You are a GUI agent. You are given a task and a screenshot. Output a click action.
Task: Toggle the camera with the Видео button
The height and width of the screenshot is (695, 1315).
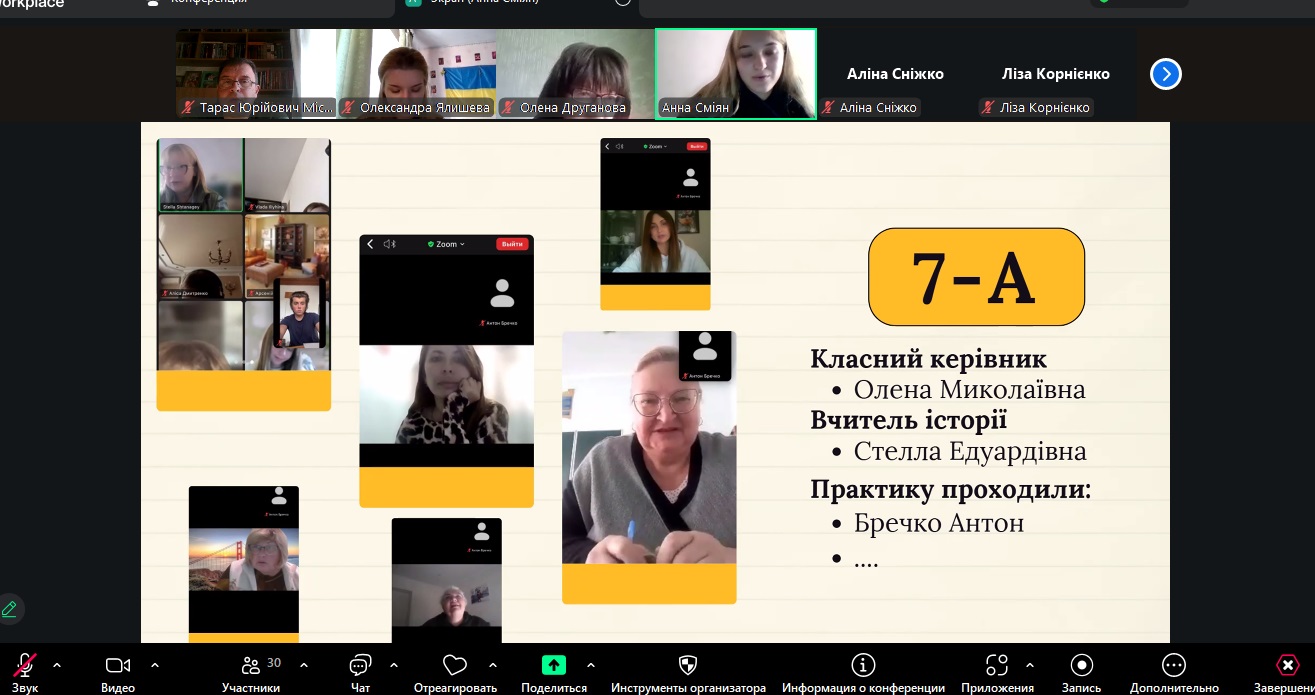118,667
